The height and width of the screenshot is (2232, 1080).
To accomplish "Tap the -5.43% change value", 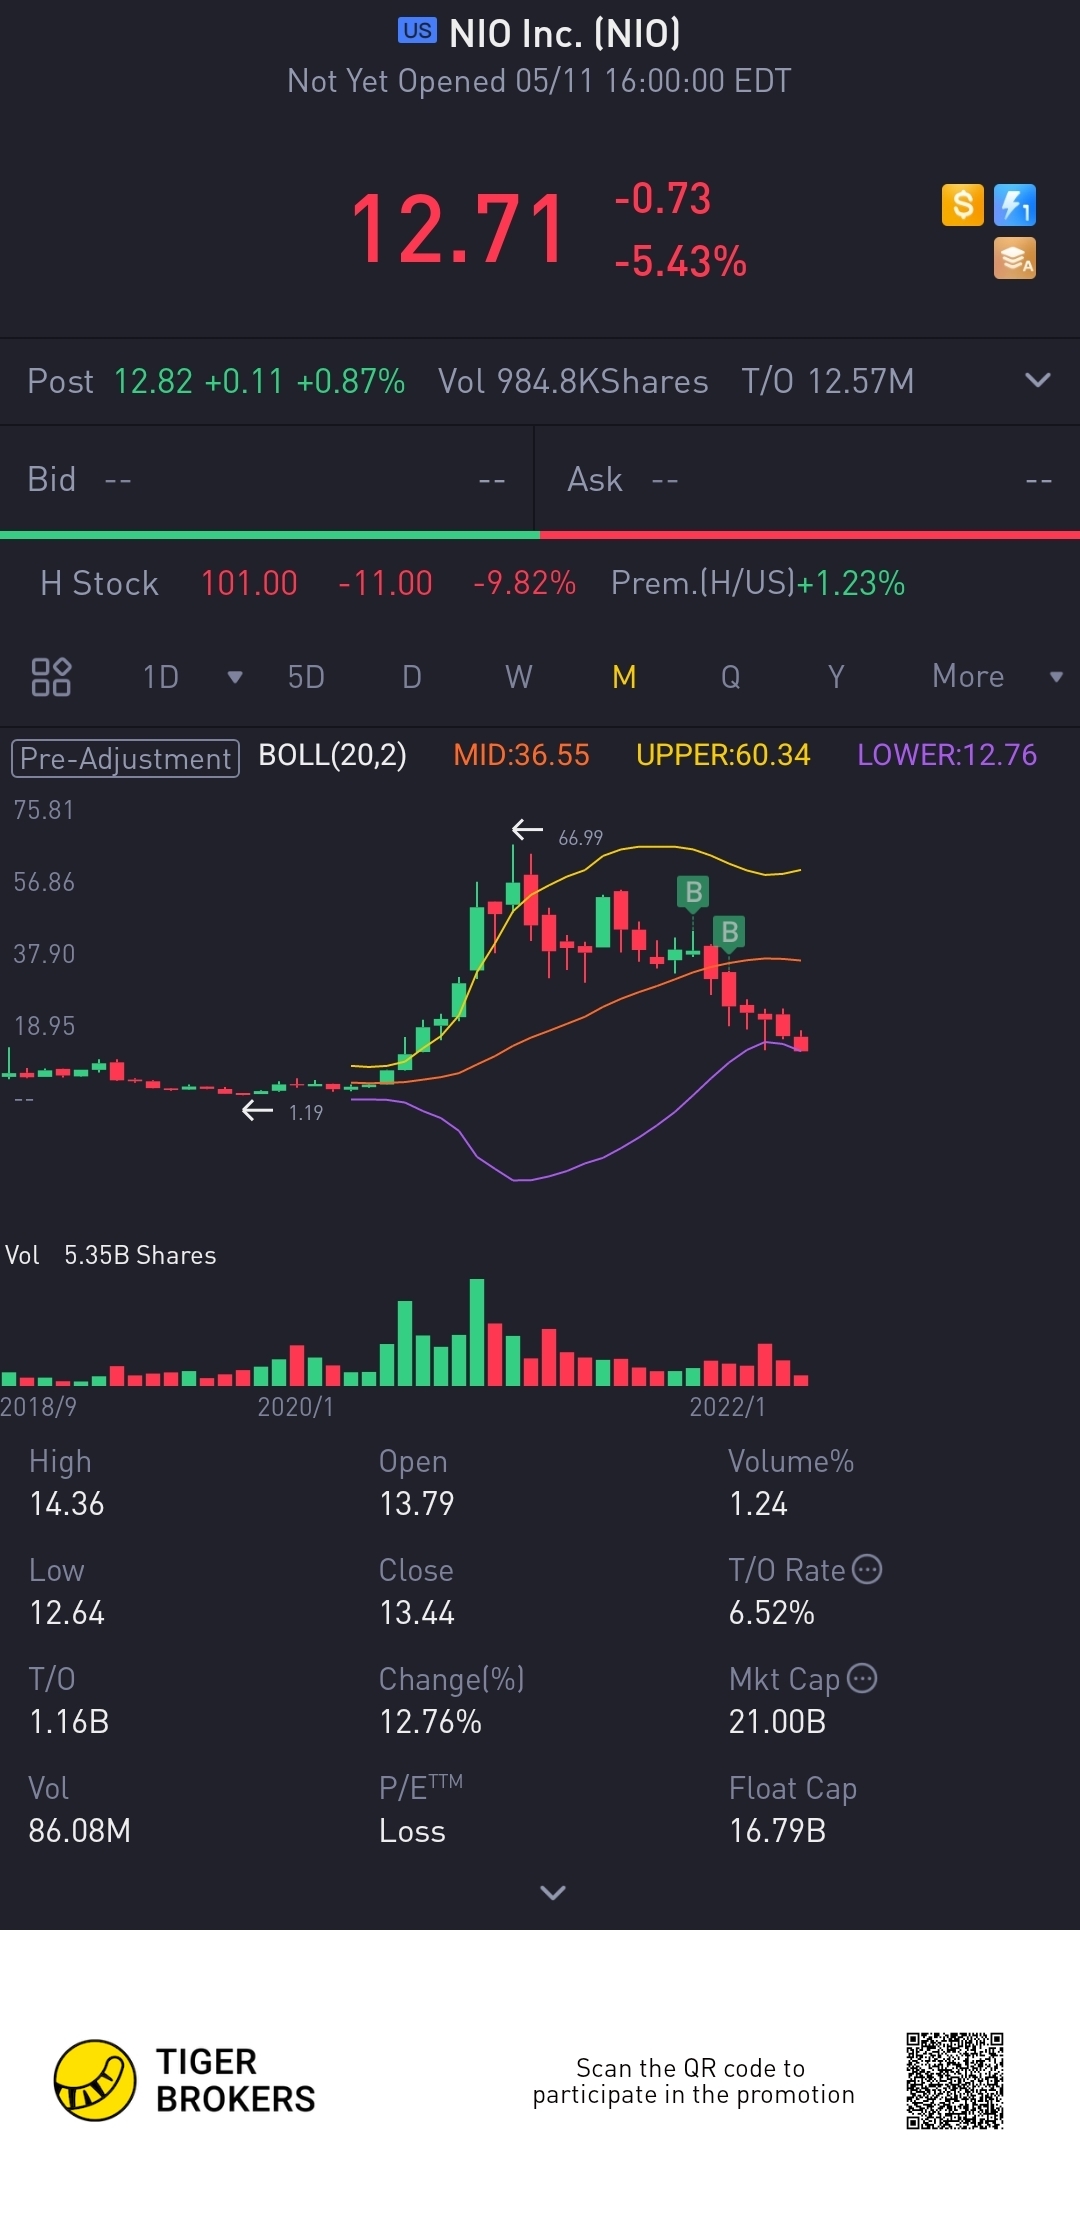I will click(x=680, y=262).
